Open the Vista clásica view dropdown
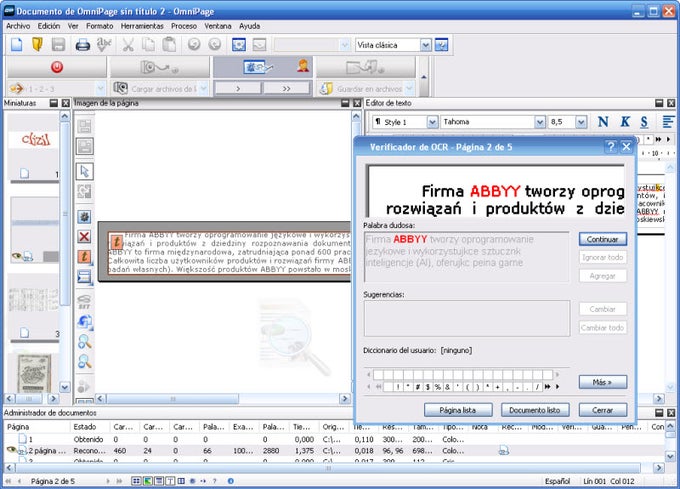 coord(426,45)
